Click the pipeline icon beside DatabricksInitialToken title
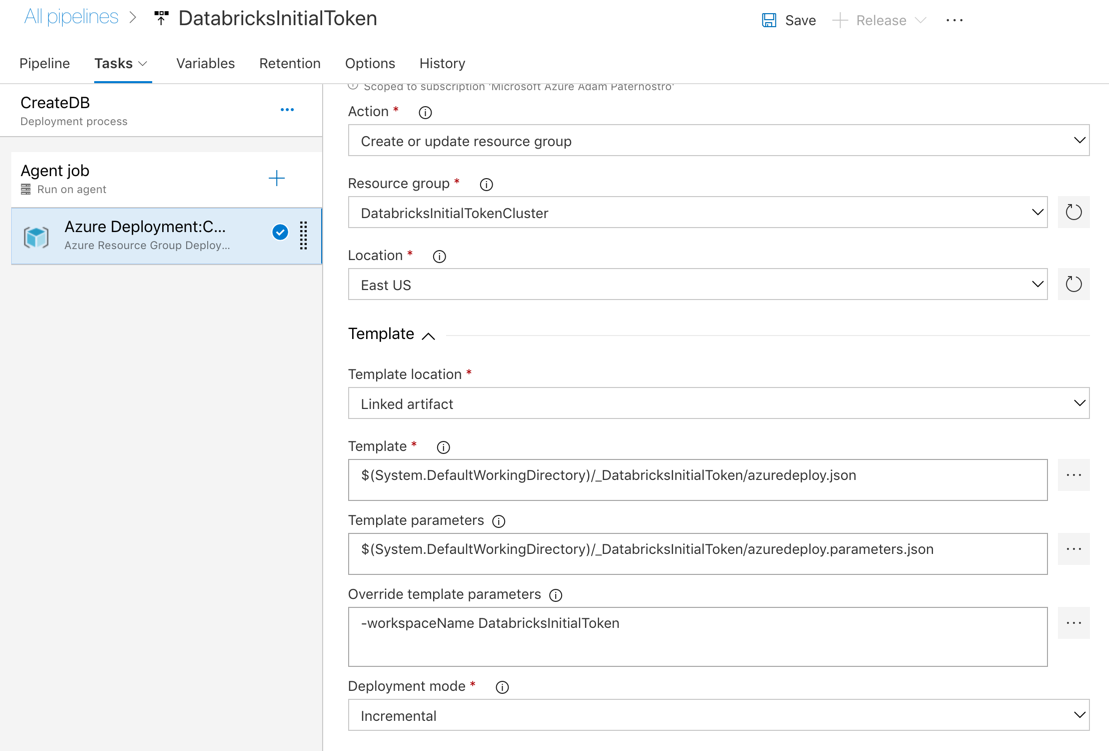The image size is (1109, 751). click(x=161, y=18)
